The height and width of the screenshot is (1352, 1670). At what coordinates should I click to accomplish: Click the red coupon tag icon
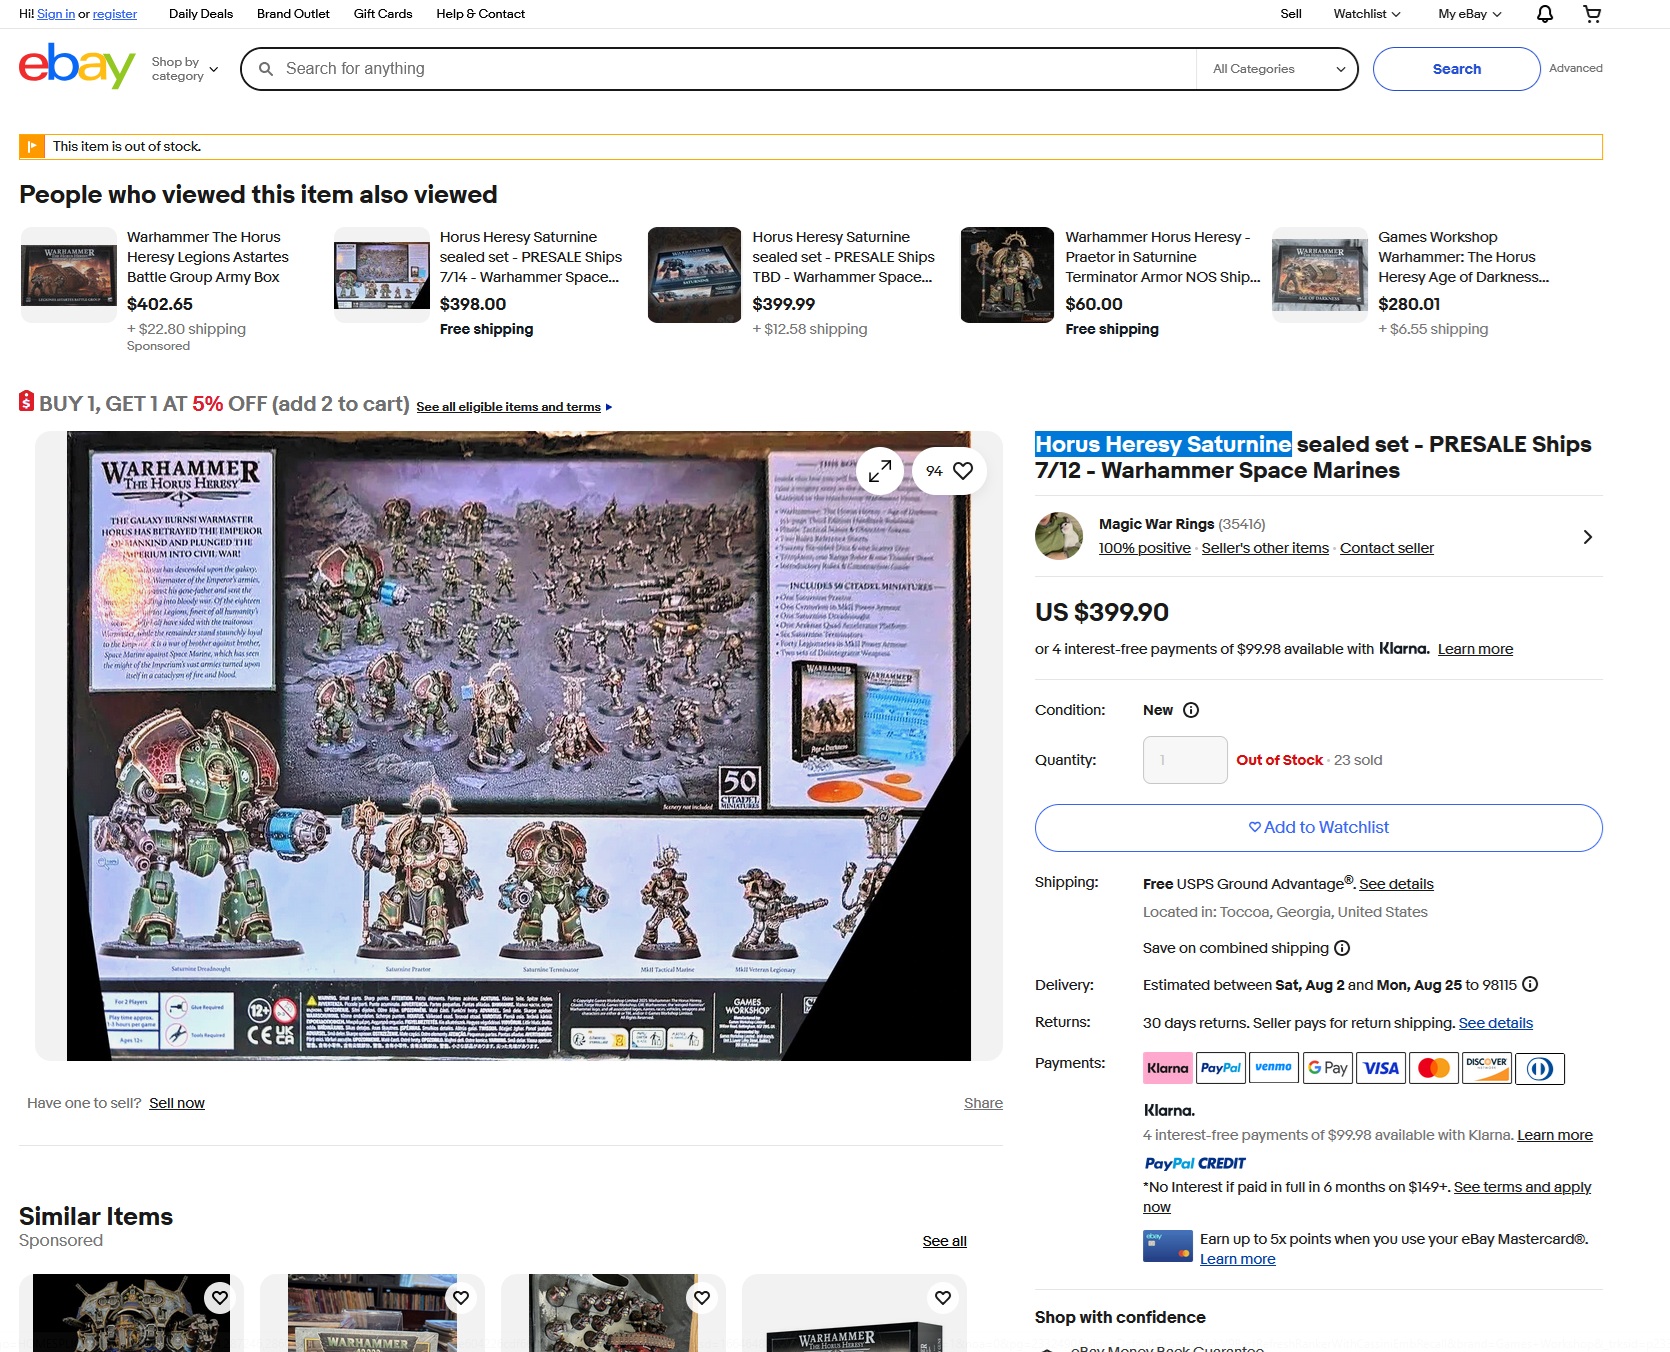(27, 401)
